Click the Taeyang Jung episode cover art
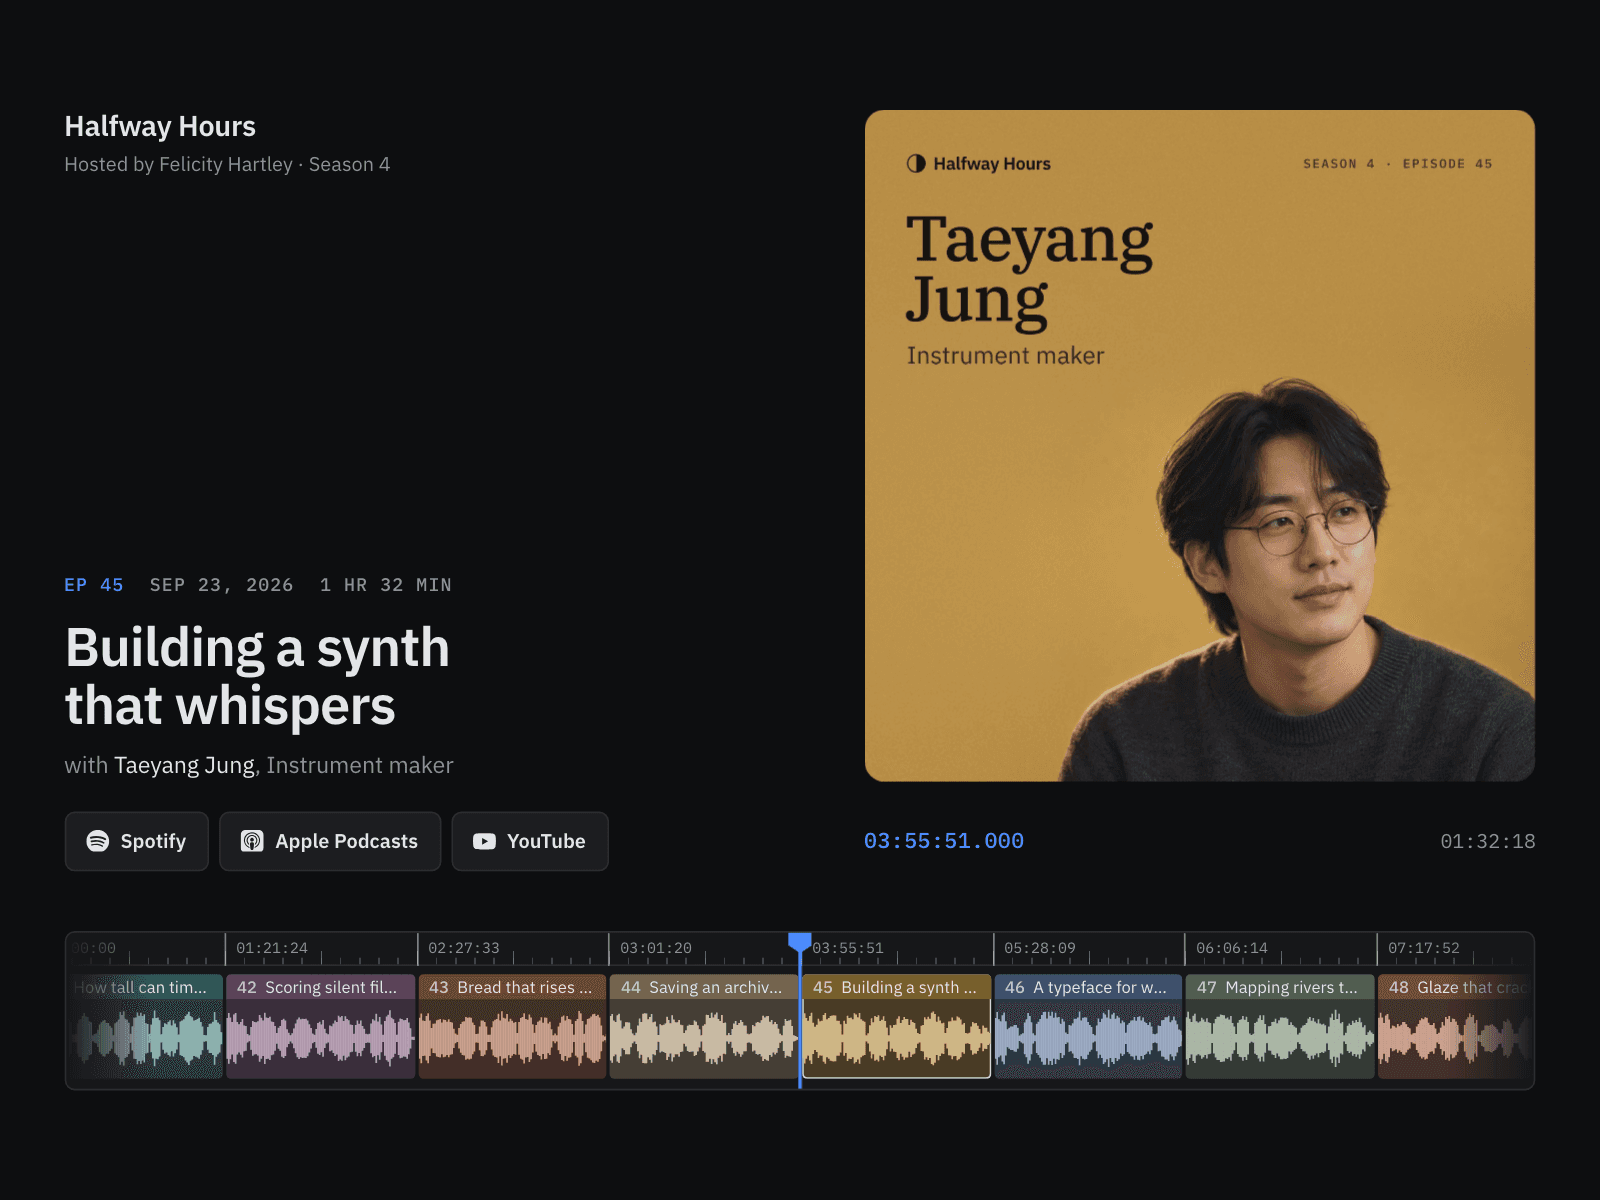Viewport: 1600px width, 1200px height. click(1200, 446)
